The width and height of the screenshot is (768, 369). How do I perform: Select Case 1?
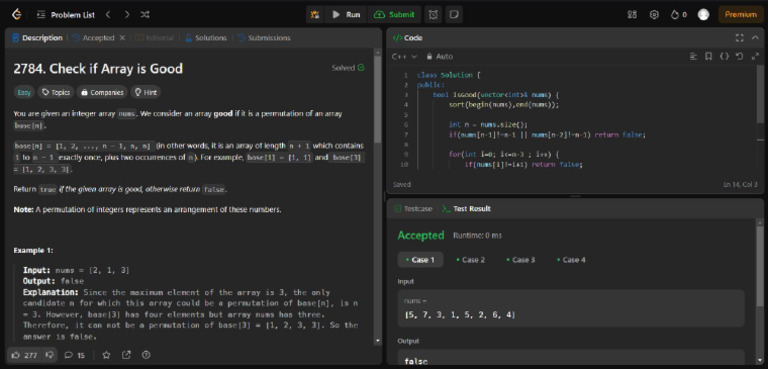[x=420, y=260]
